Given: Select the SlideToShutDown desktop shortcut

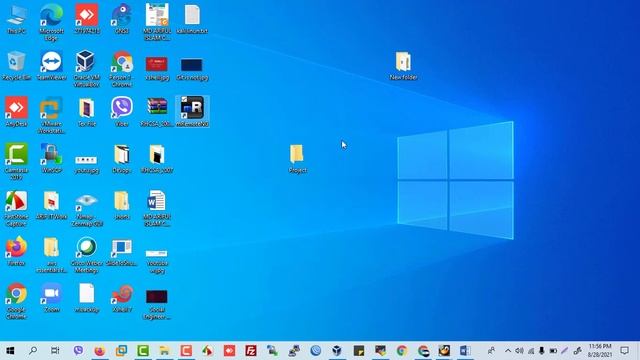Looking at the screenshot, I should point(122,252).
